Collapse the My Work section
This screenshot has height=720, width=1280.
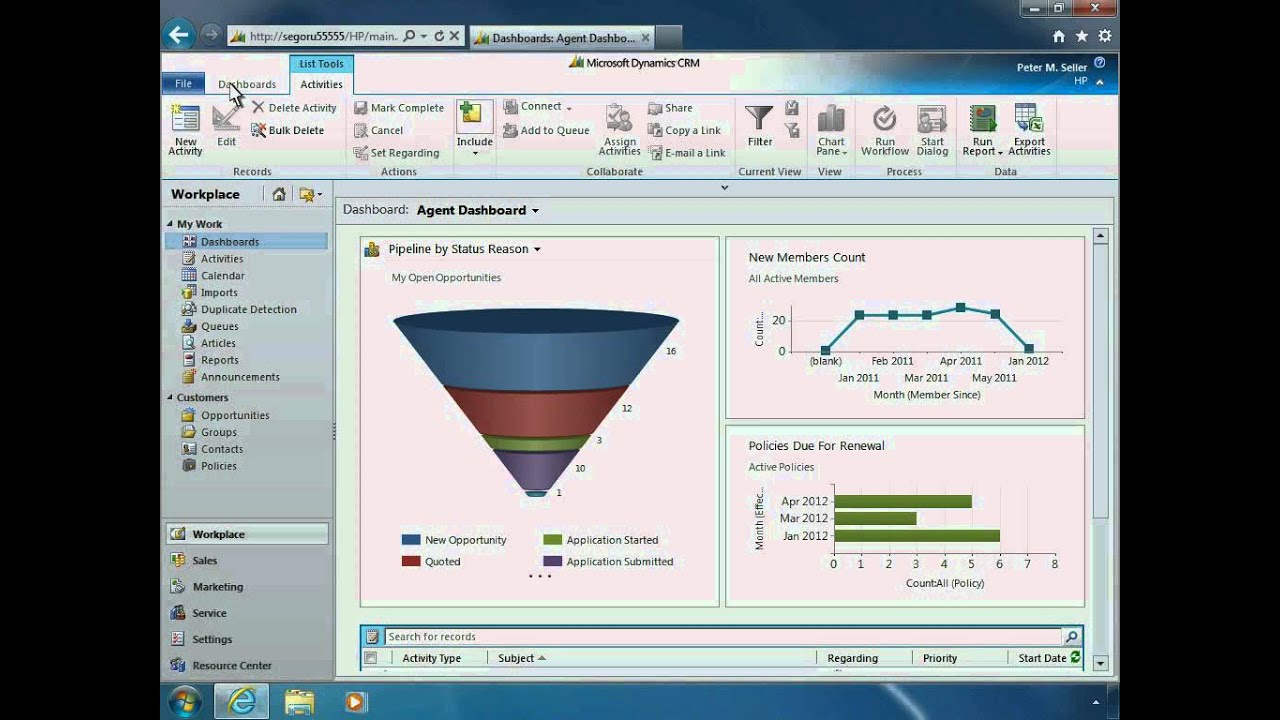click(170, 224)
